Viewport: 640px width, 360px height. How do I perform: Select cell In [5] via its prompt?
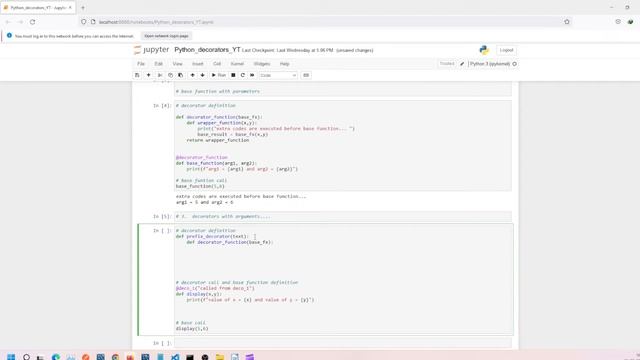(x=162, y=217)
